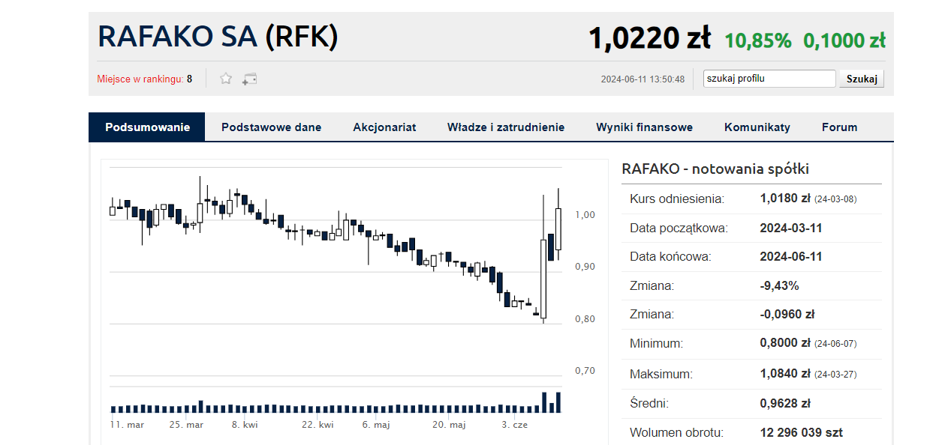
Task: Click the start date 2024-03-11
Action: (791, 228)
